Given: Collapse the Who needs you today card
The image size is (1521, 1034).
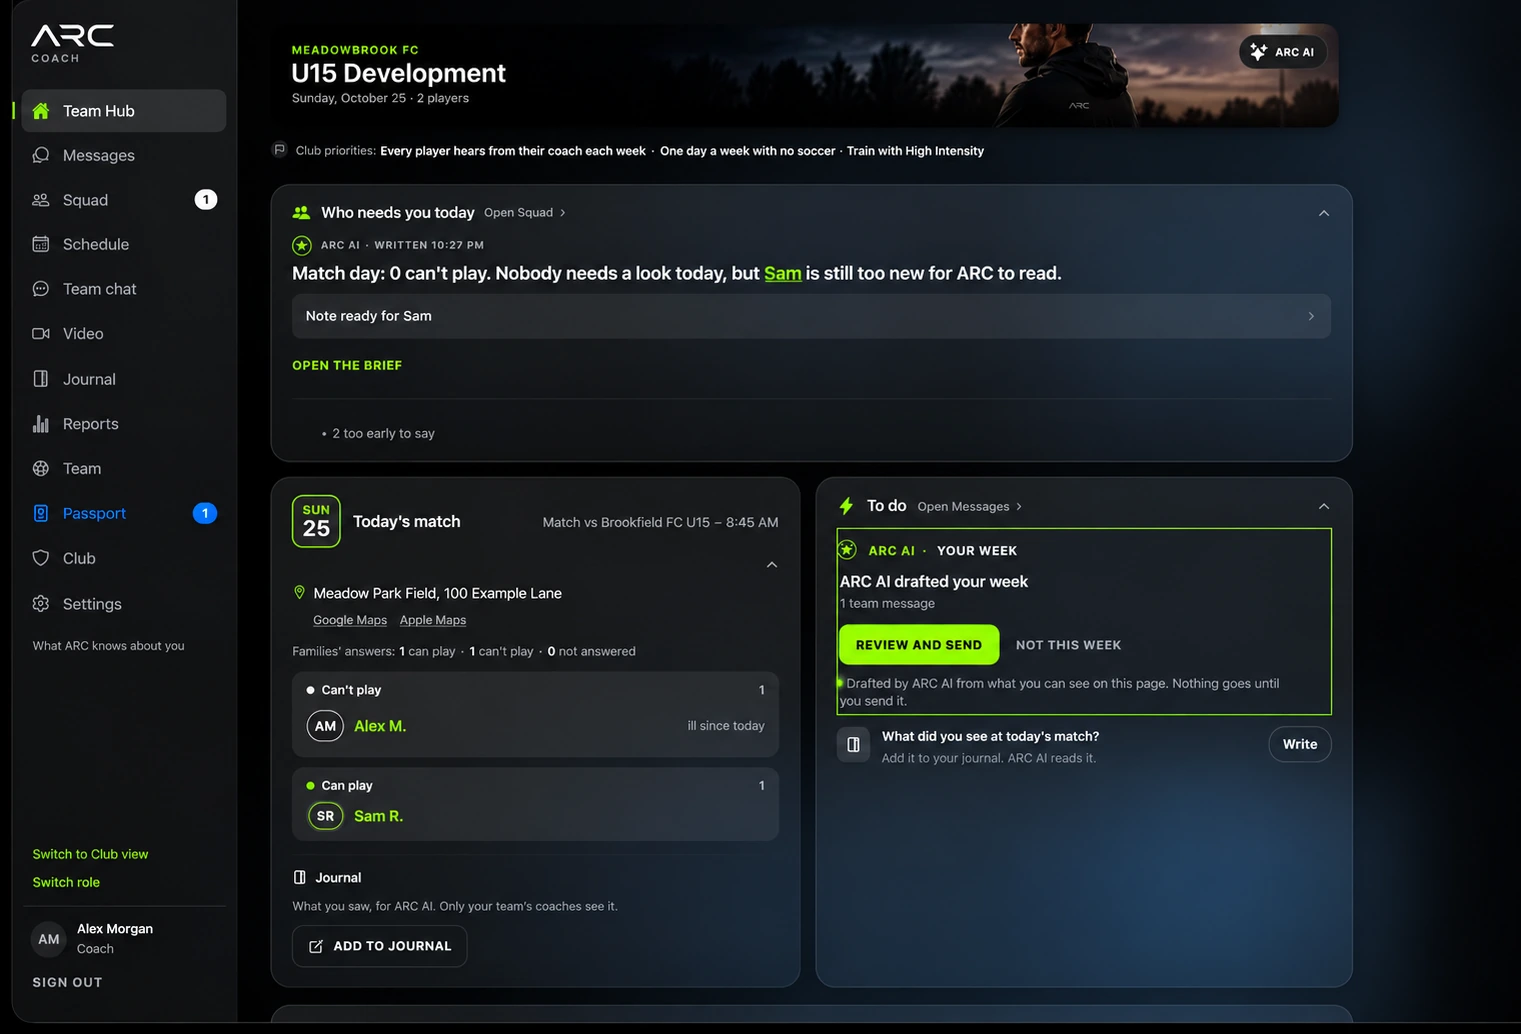Looking at the screenshot, I should (x=1324, y=213).
